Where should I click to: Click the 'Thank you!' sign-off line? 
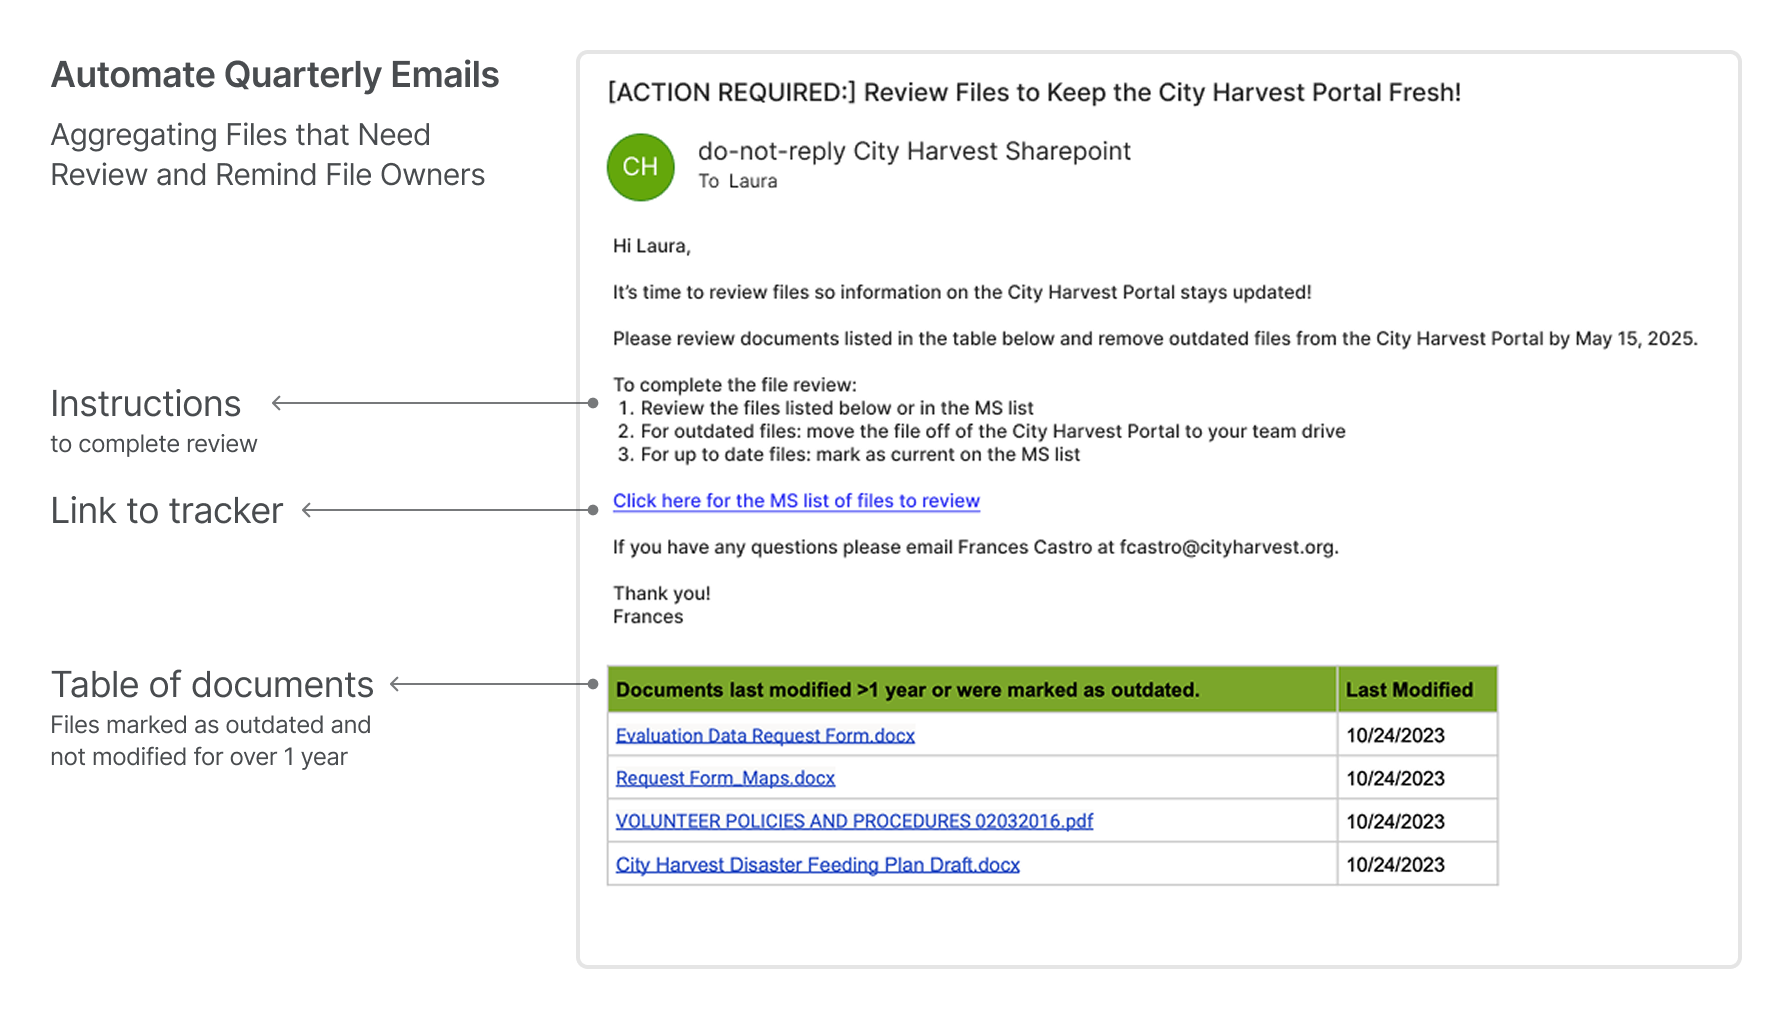pyautogui.click(x=662, y=593)
